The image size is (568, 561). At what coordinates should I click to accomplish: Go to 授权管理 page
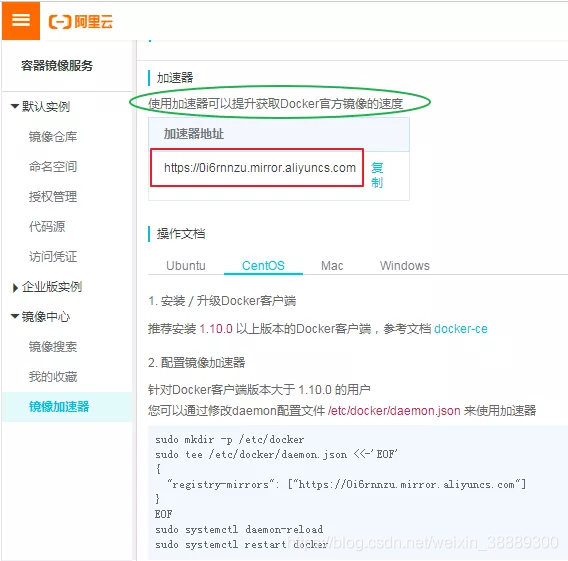coord(53,197)
